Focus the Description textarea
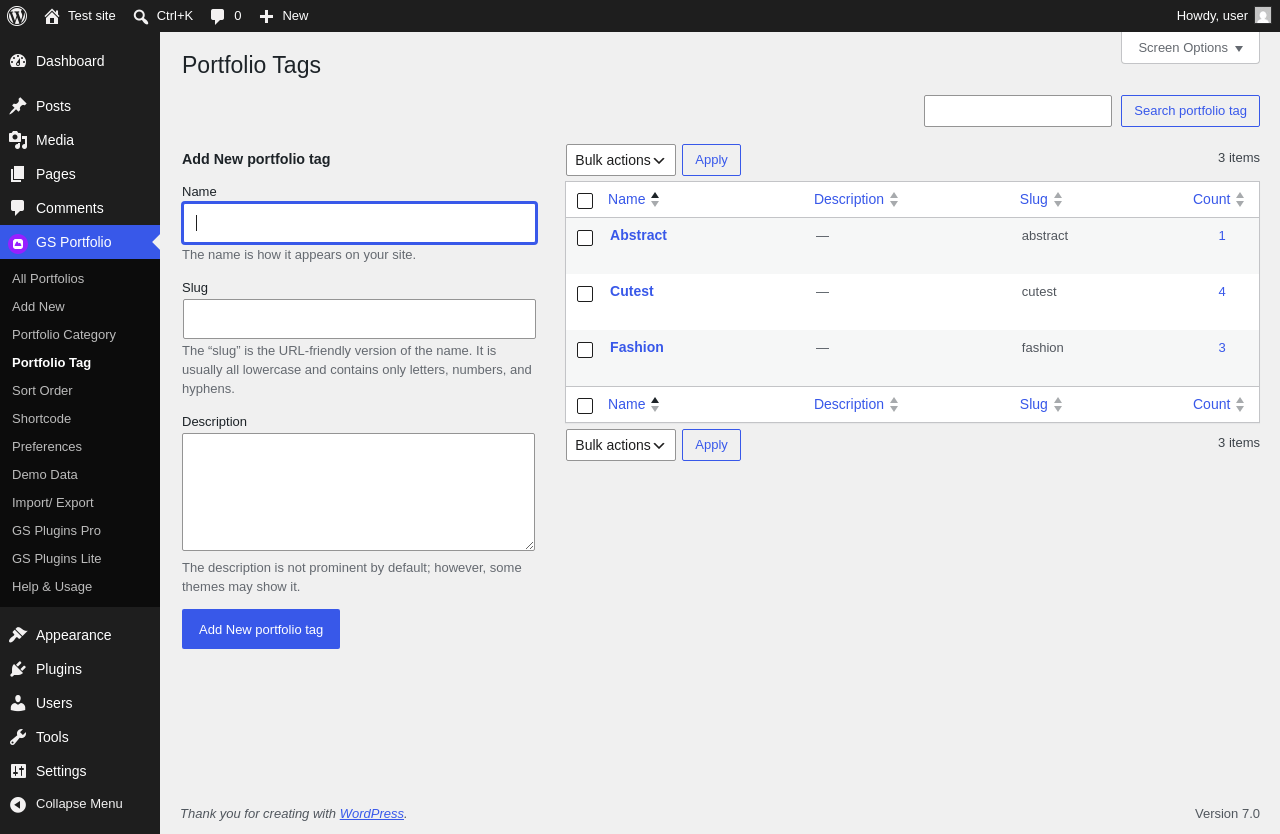 358,492
